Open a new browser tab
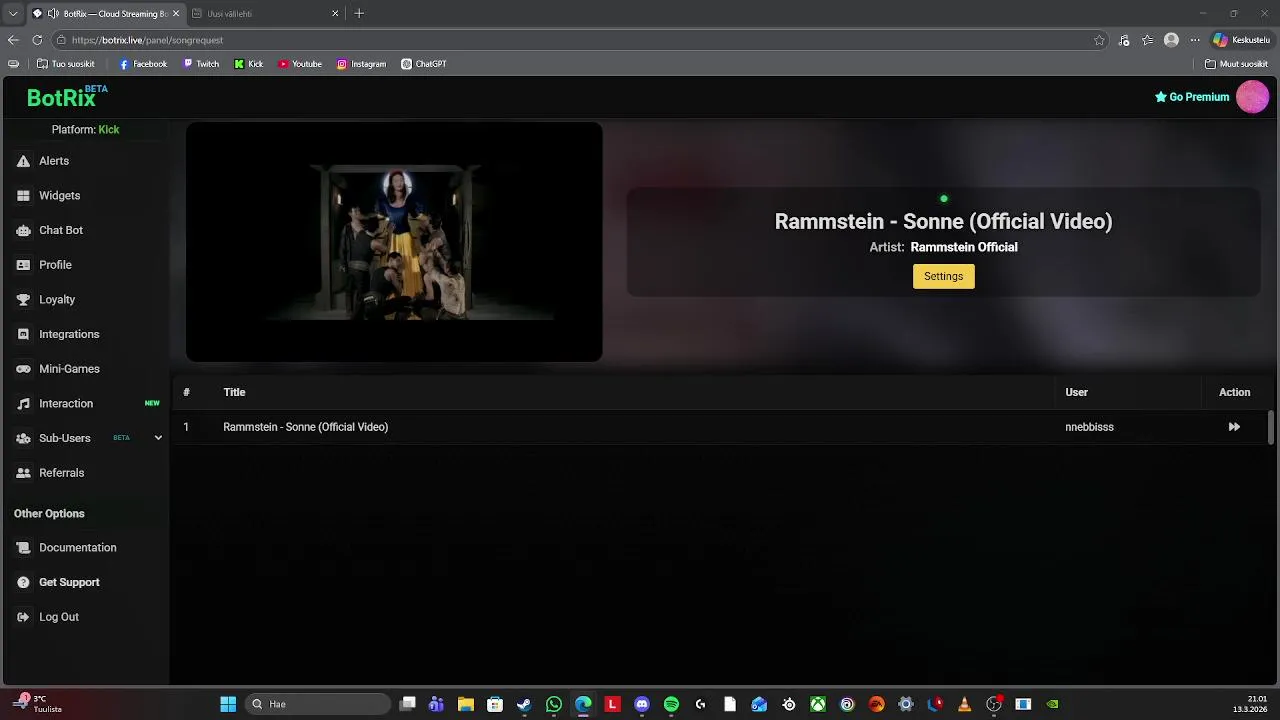Image resolution: width=1280 pixels, height=720 pixels. pos(359,14)
